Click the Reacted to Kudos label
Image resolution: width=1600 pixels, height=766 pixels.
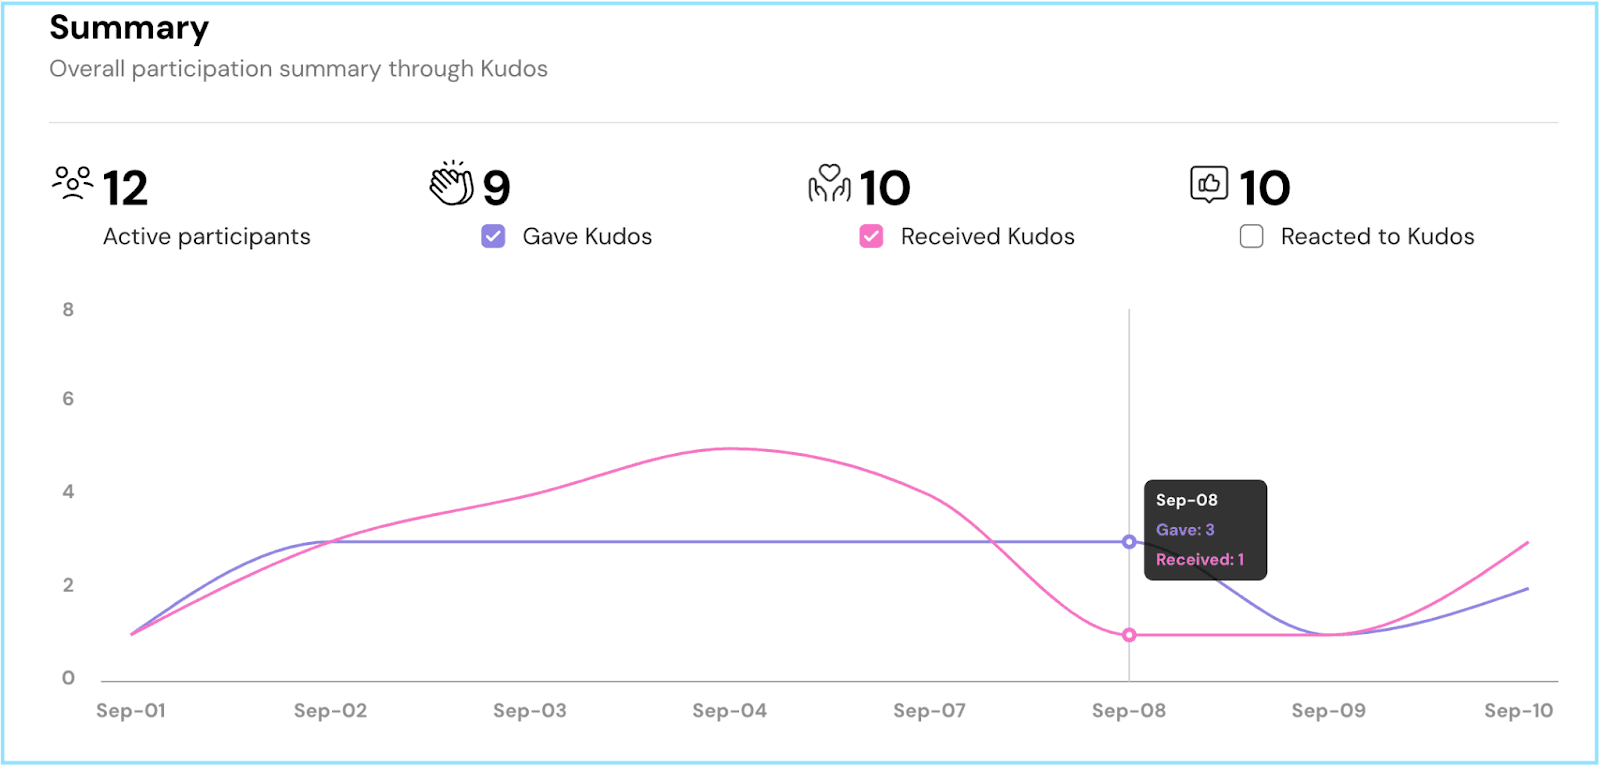1377,236
